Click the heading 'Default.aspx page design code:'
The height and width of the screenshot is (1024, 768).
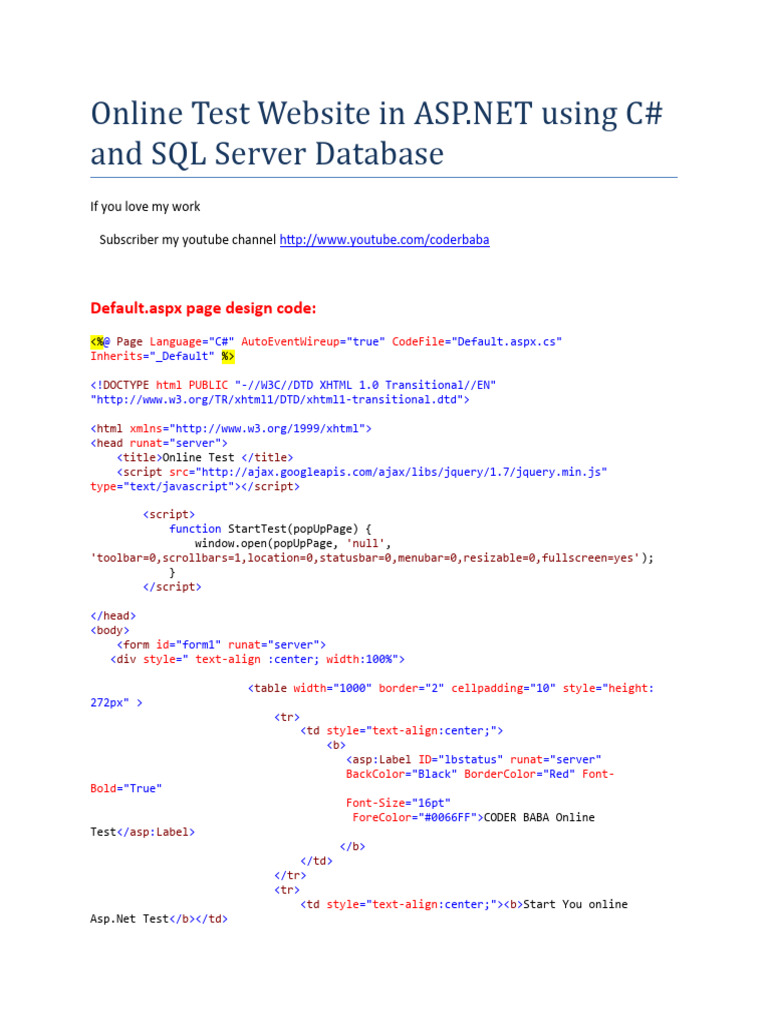203,308
